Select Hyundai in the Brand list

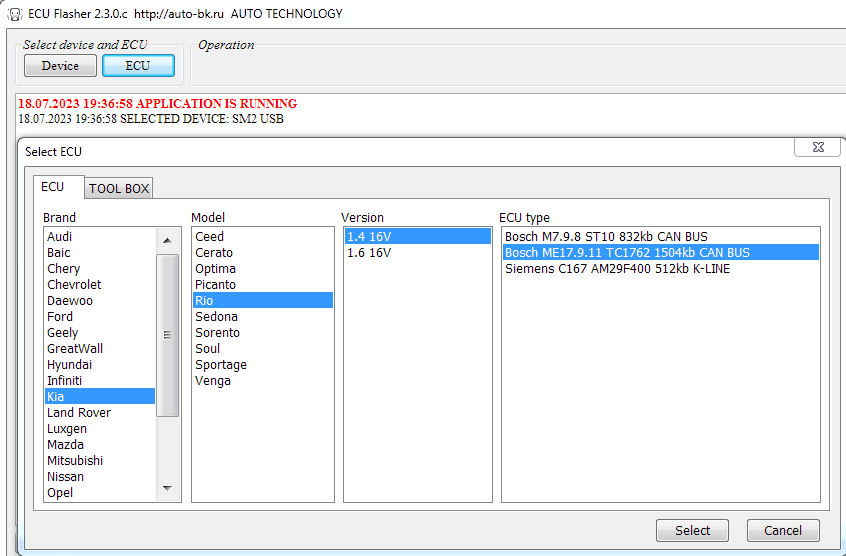[x=69, y=365]
